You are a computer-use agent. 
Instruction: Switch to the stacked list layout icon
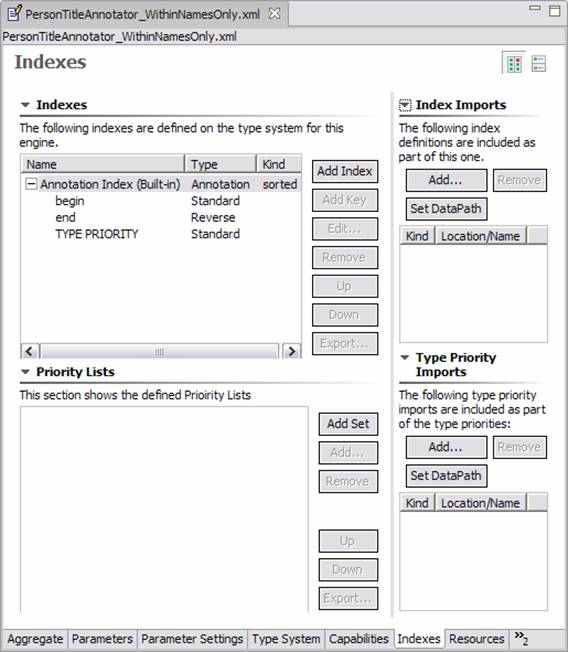[539, 64]
